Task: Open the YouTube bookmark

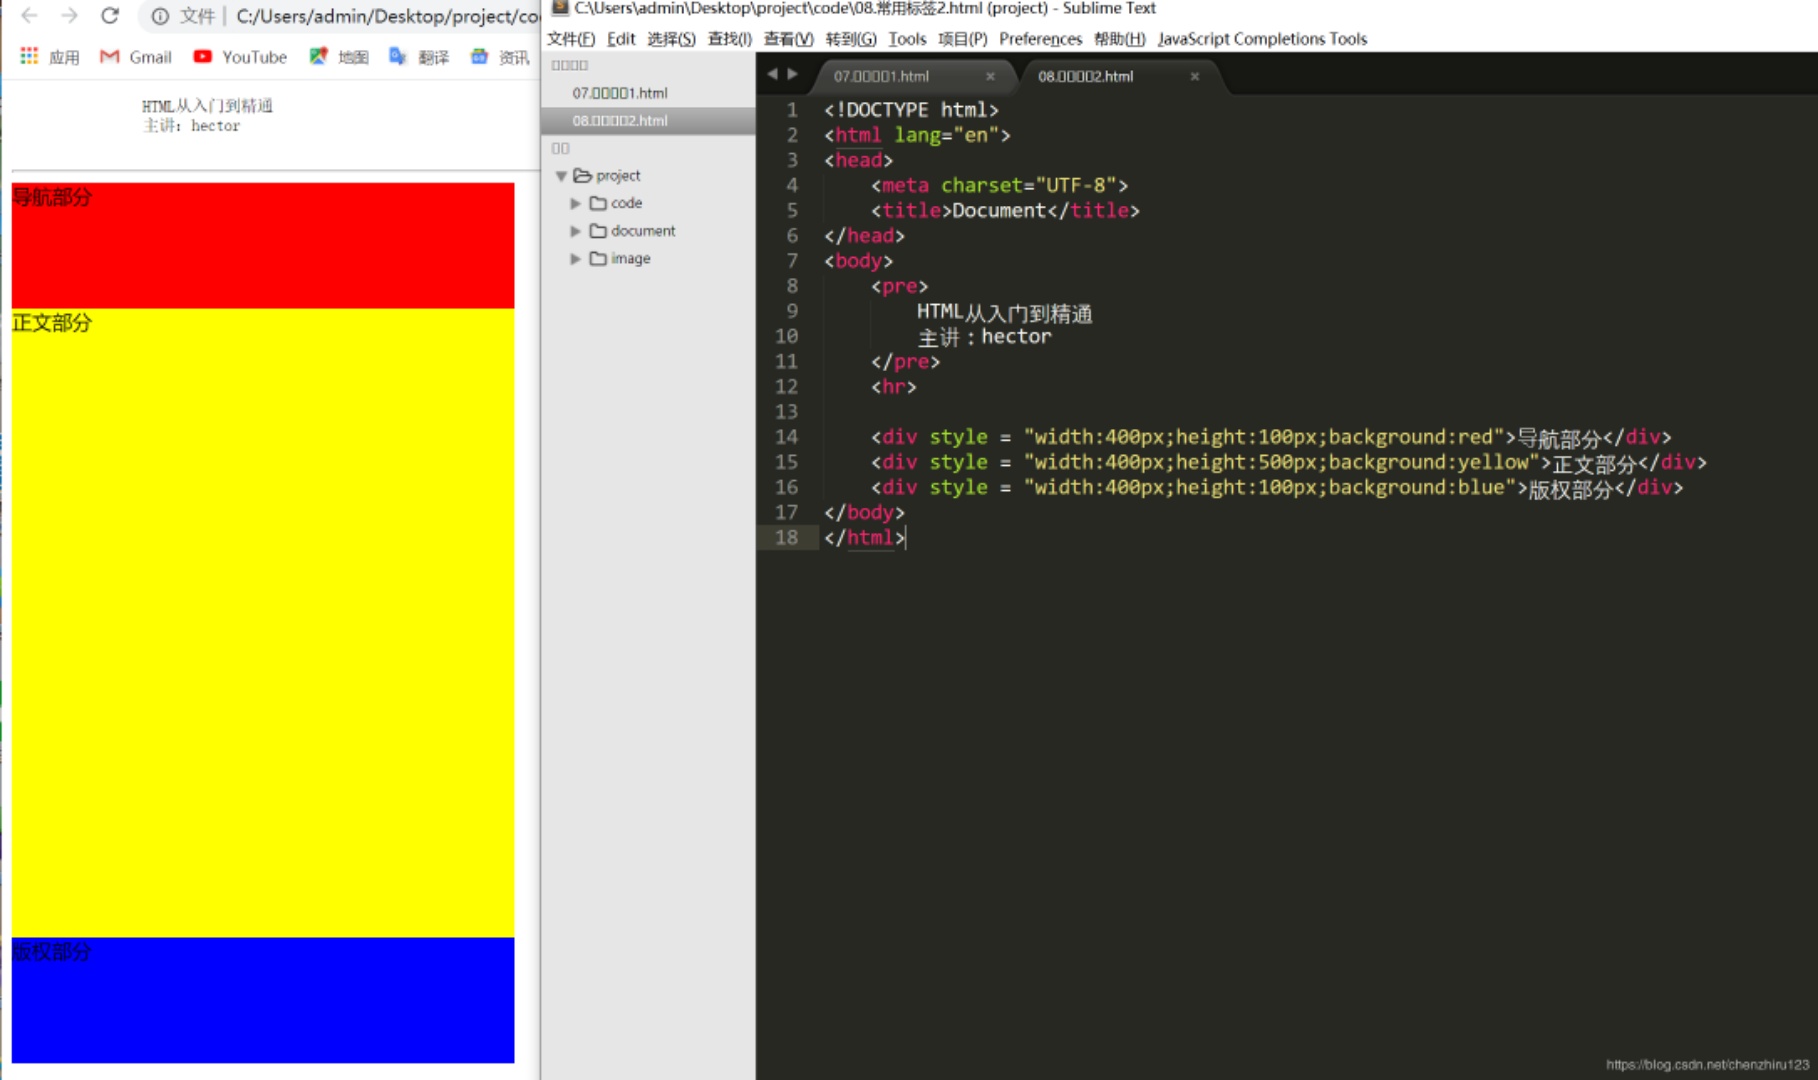Action: [240, 57]
